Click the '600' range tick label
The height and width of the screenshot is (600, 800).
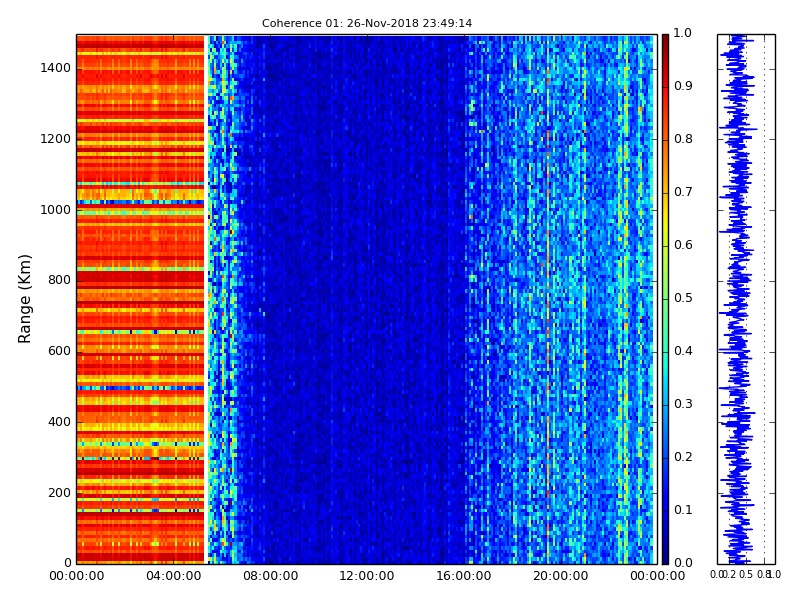59,351
